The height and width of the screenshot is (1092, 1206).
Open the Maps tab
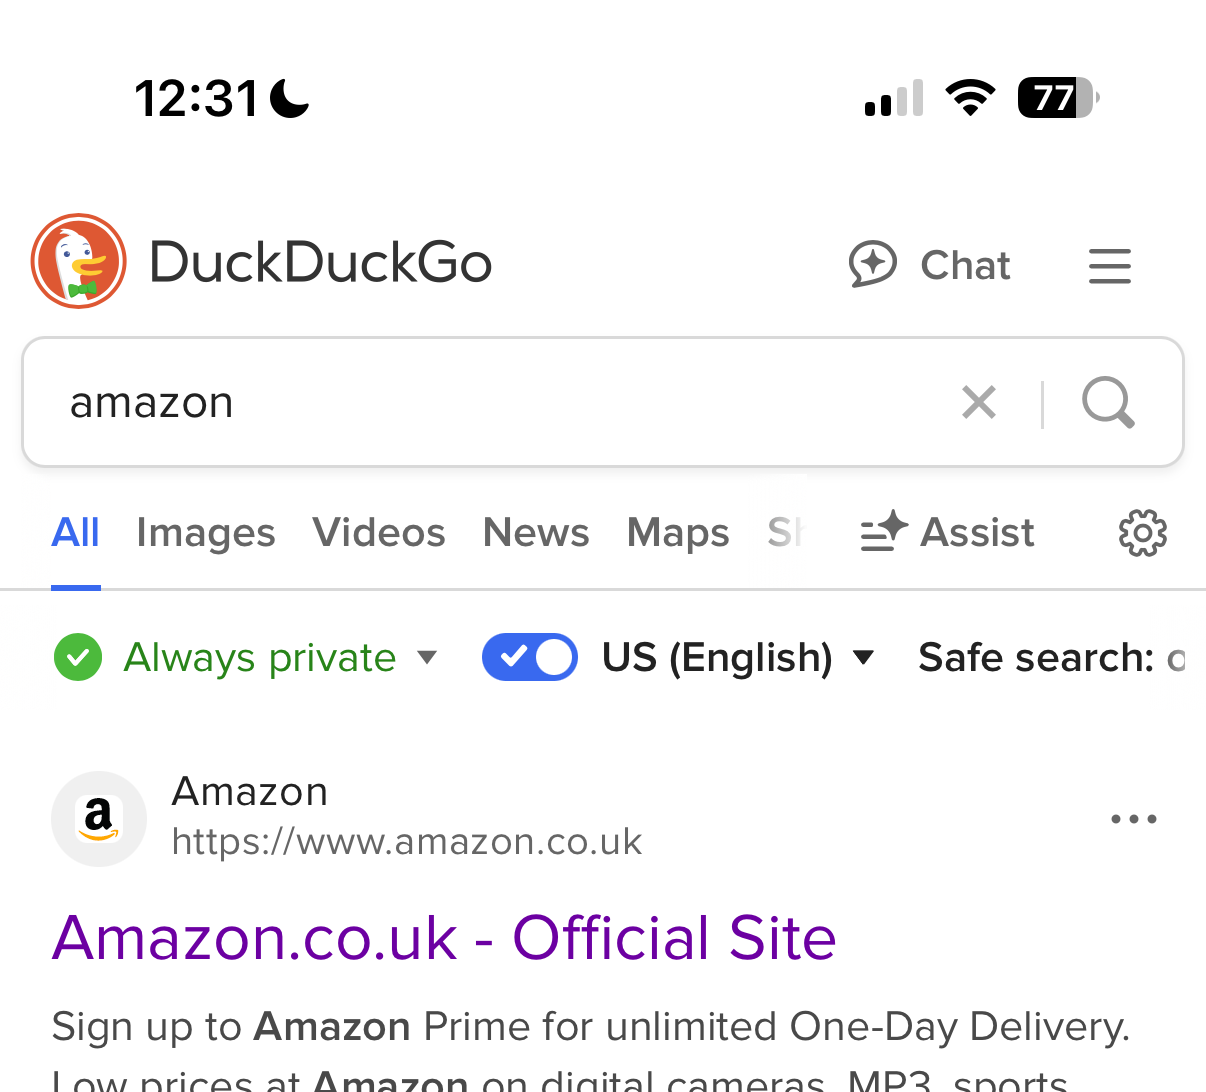point(678,533)
